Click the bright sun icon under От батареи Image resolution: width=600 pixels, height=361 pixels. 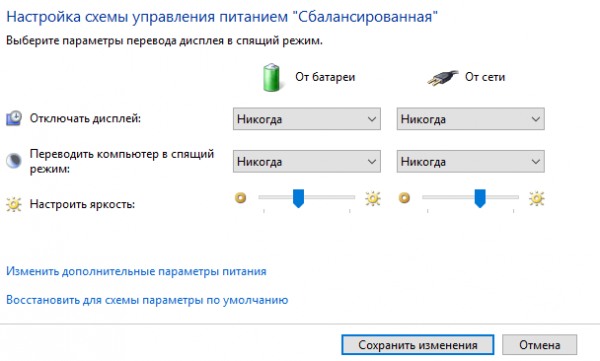point(373,198)
